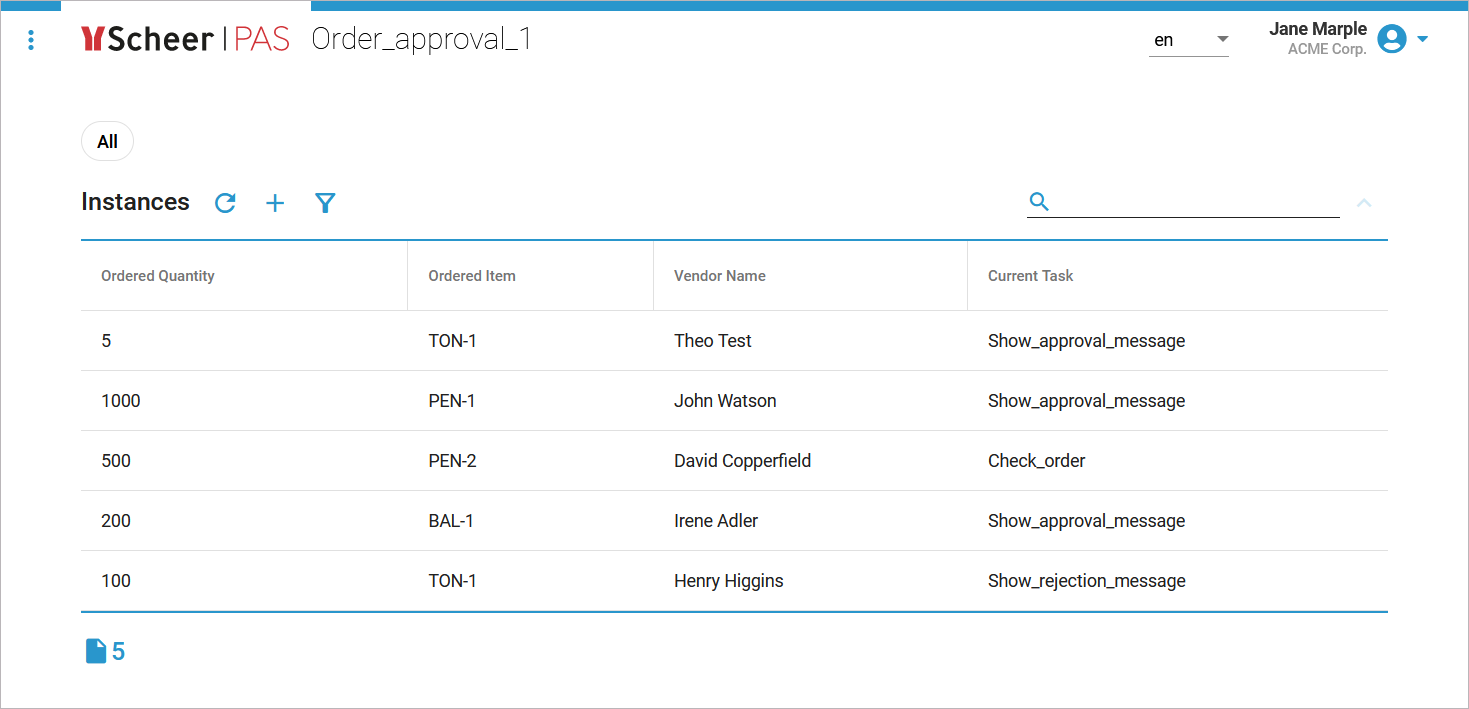This screenshot has height=709, width=1469.
Task: Click the search magnifier icon
Action: pos(1039,202)
